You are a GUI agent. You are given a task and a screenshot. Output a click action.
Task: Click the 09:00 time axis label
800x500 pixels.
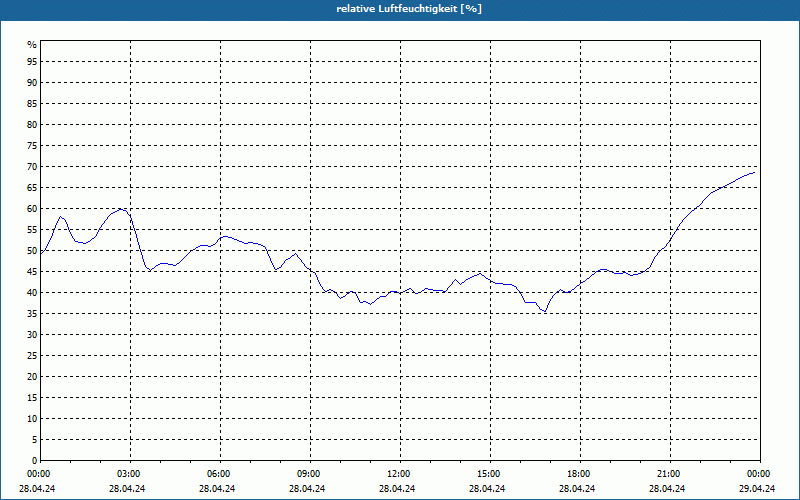(310, 474)
